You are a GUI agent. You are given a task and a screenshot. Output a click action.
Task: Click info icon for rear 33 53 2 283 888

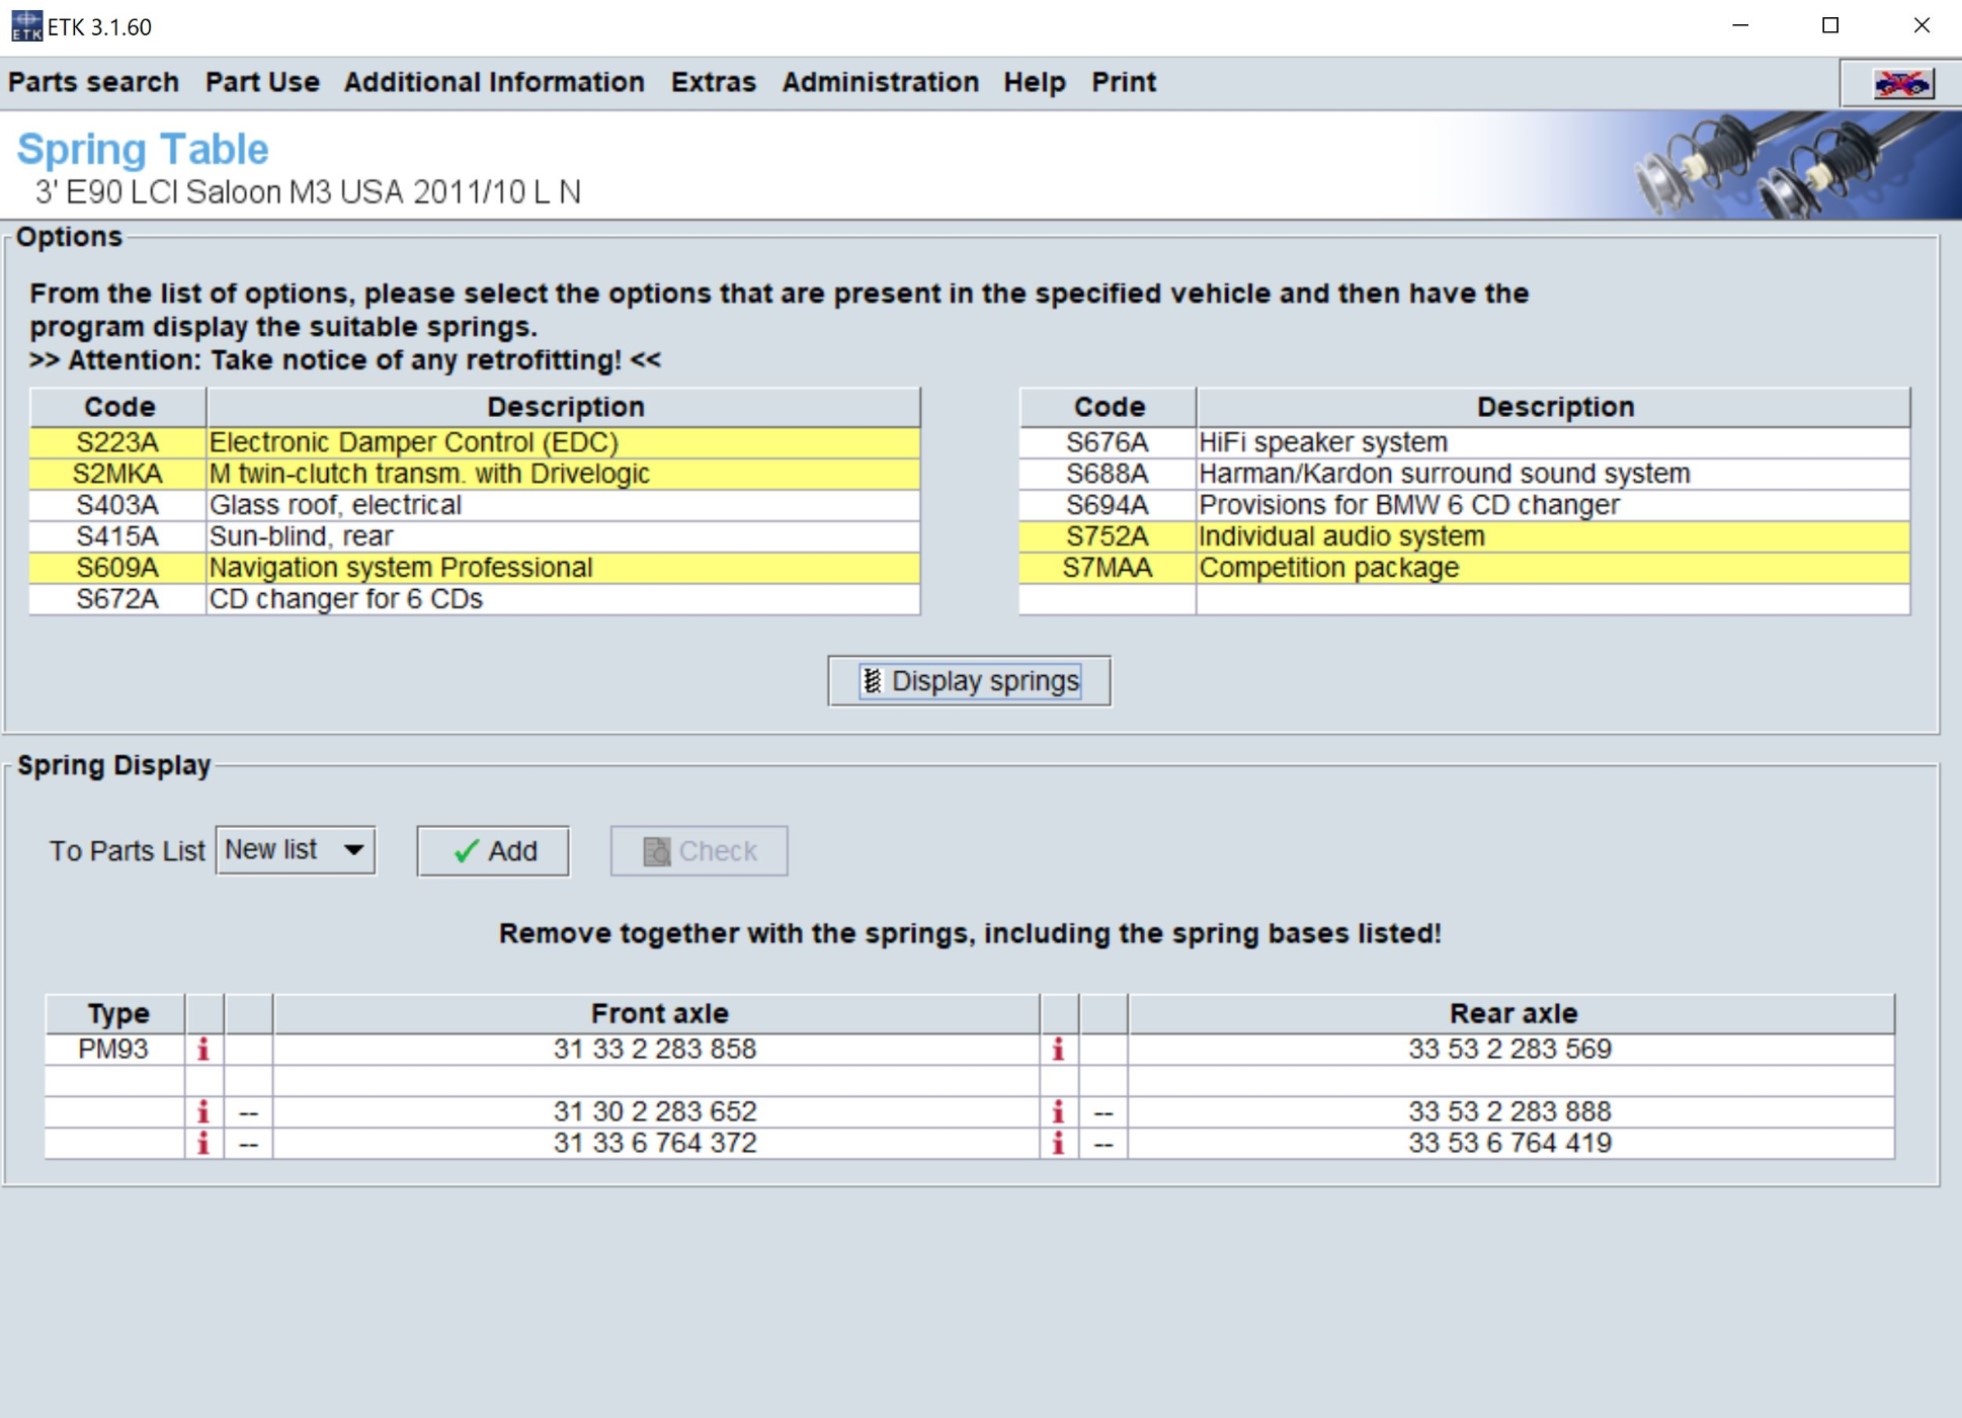(x=1058, y=1112)
